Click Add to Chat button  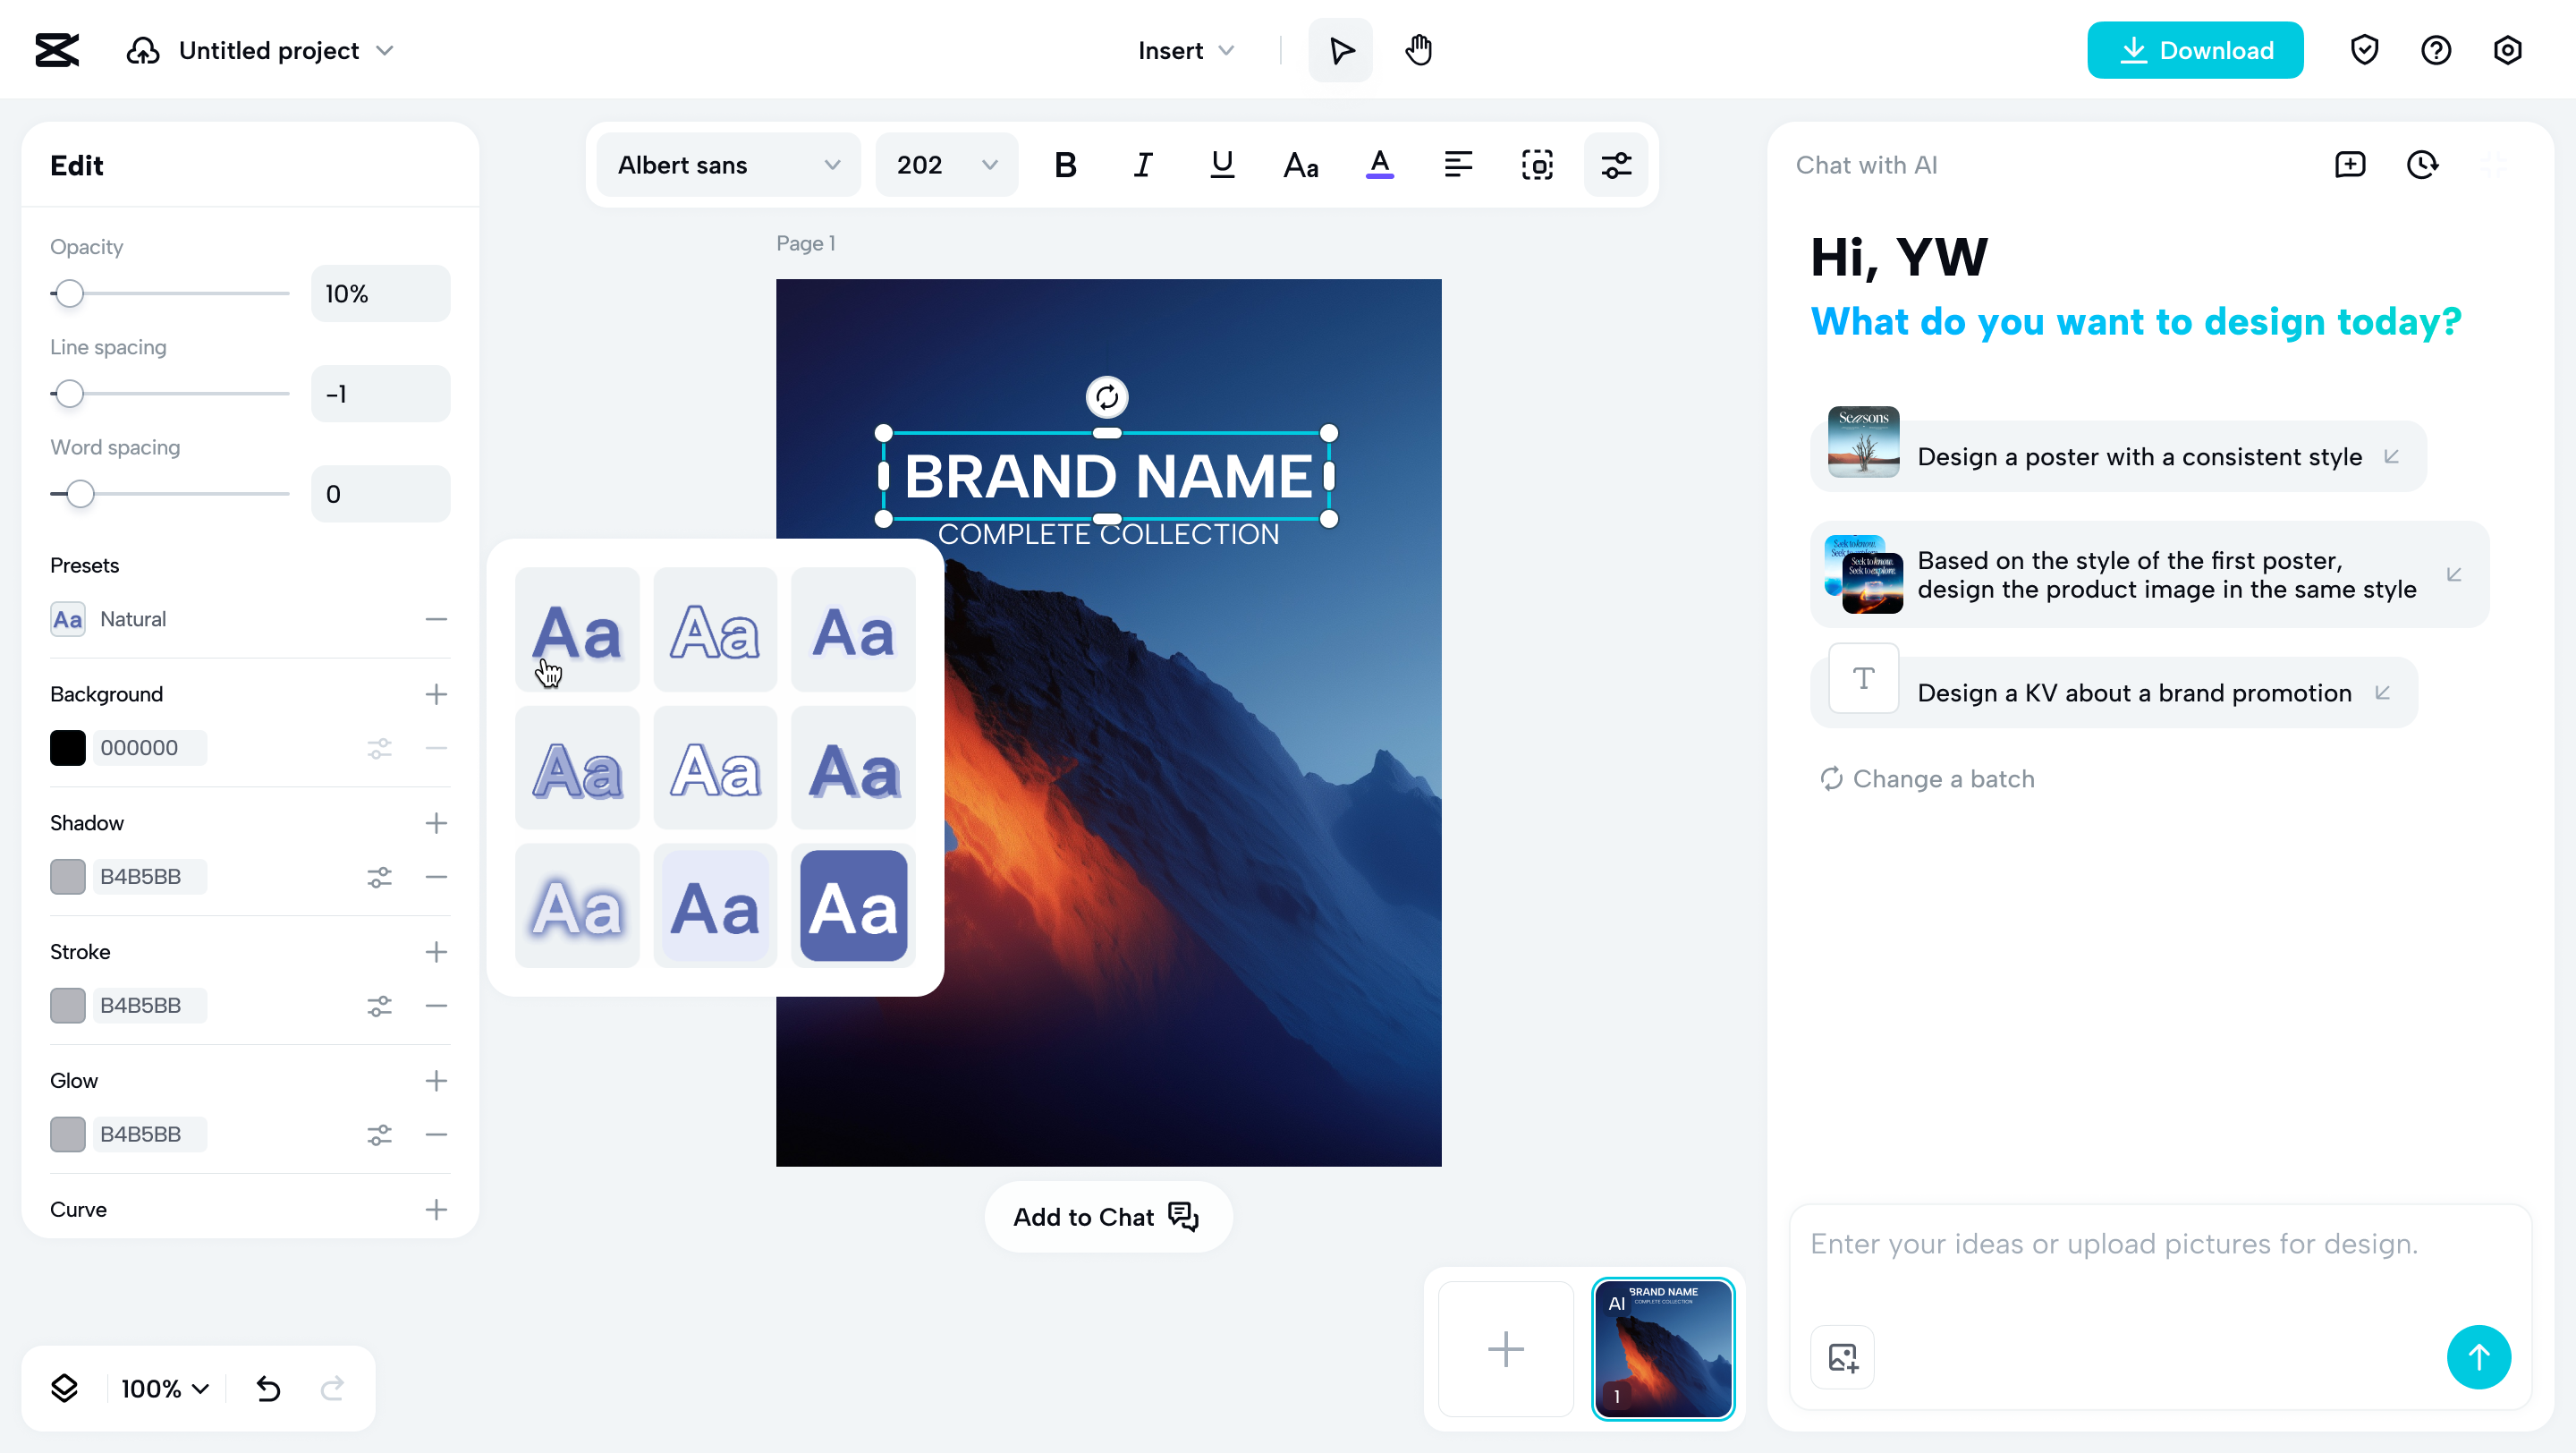tap(1107, 1217)
